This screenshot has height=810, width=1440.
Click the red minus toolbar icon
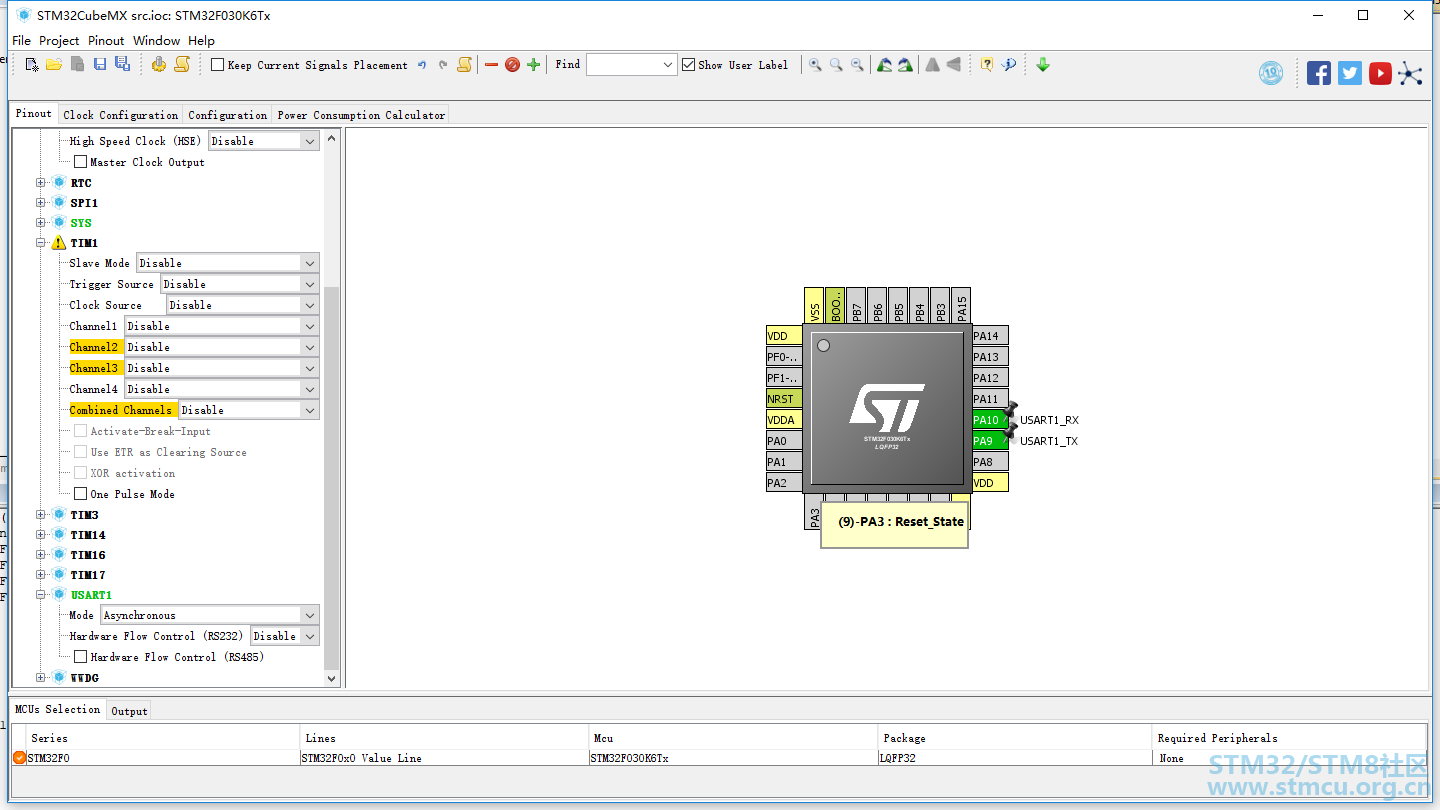(491, 65)
